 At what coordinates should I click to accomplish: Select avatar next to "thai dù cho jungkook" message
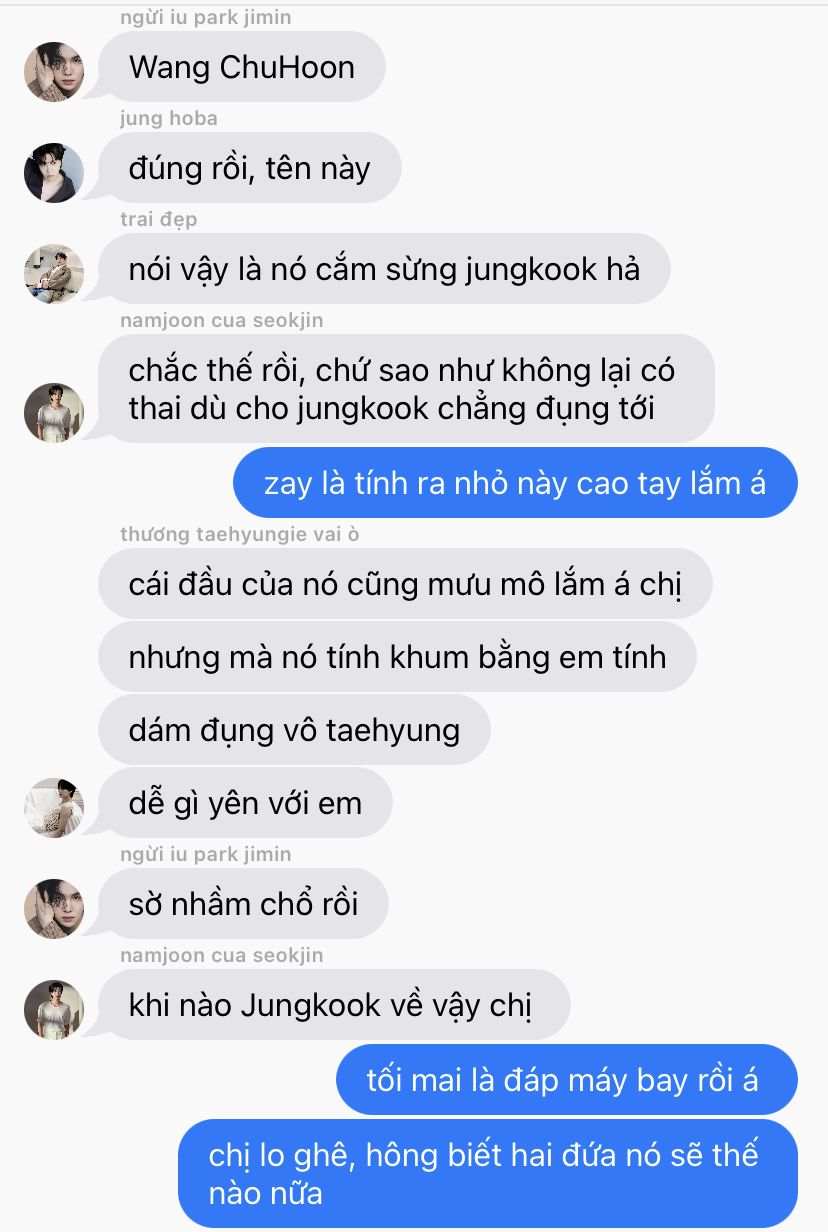(x=53, y=412)
